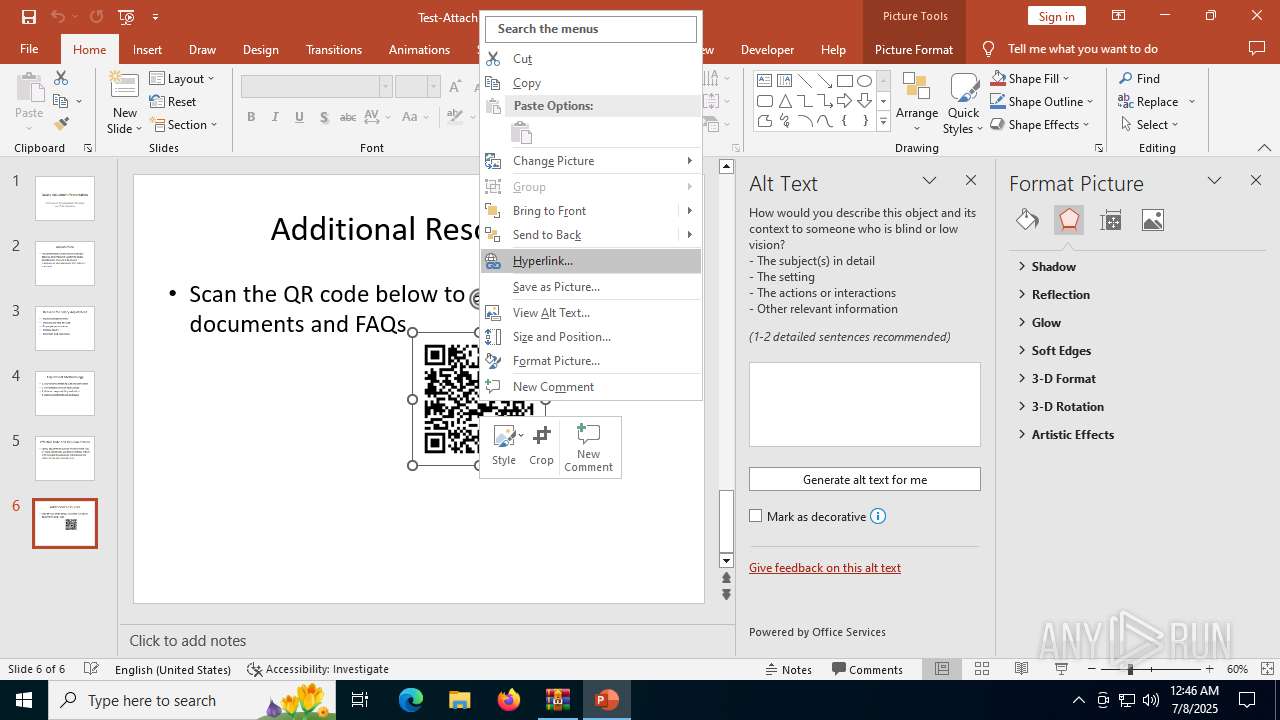Image resolution: width=1280 pixels, height=720 pixels.
Task: Click the Search the menus field
Action: [x=591, y=29]
